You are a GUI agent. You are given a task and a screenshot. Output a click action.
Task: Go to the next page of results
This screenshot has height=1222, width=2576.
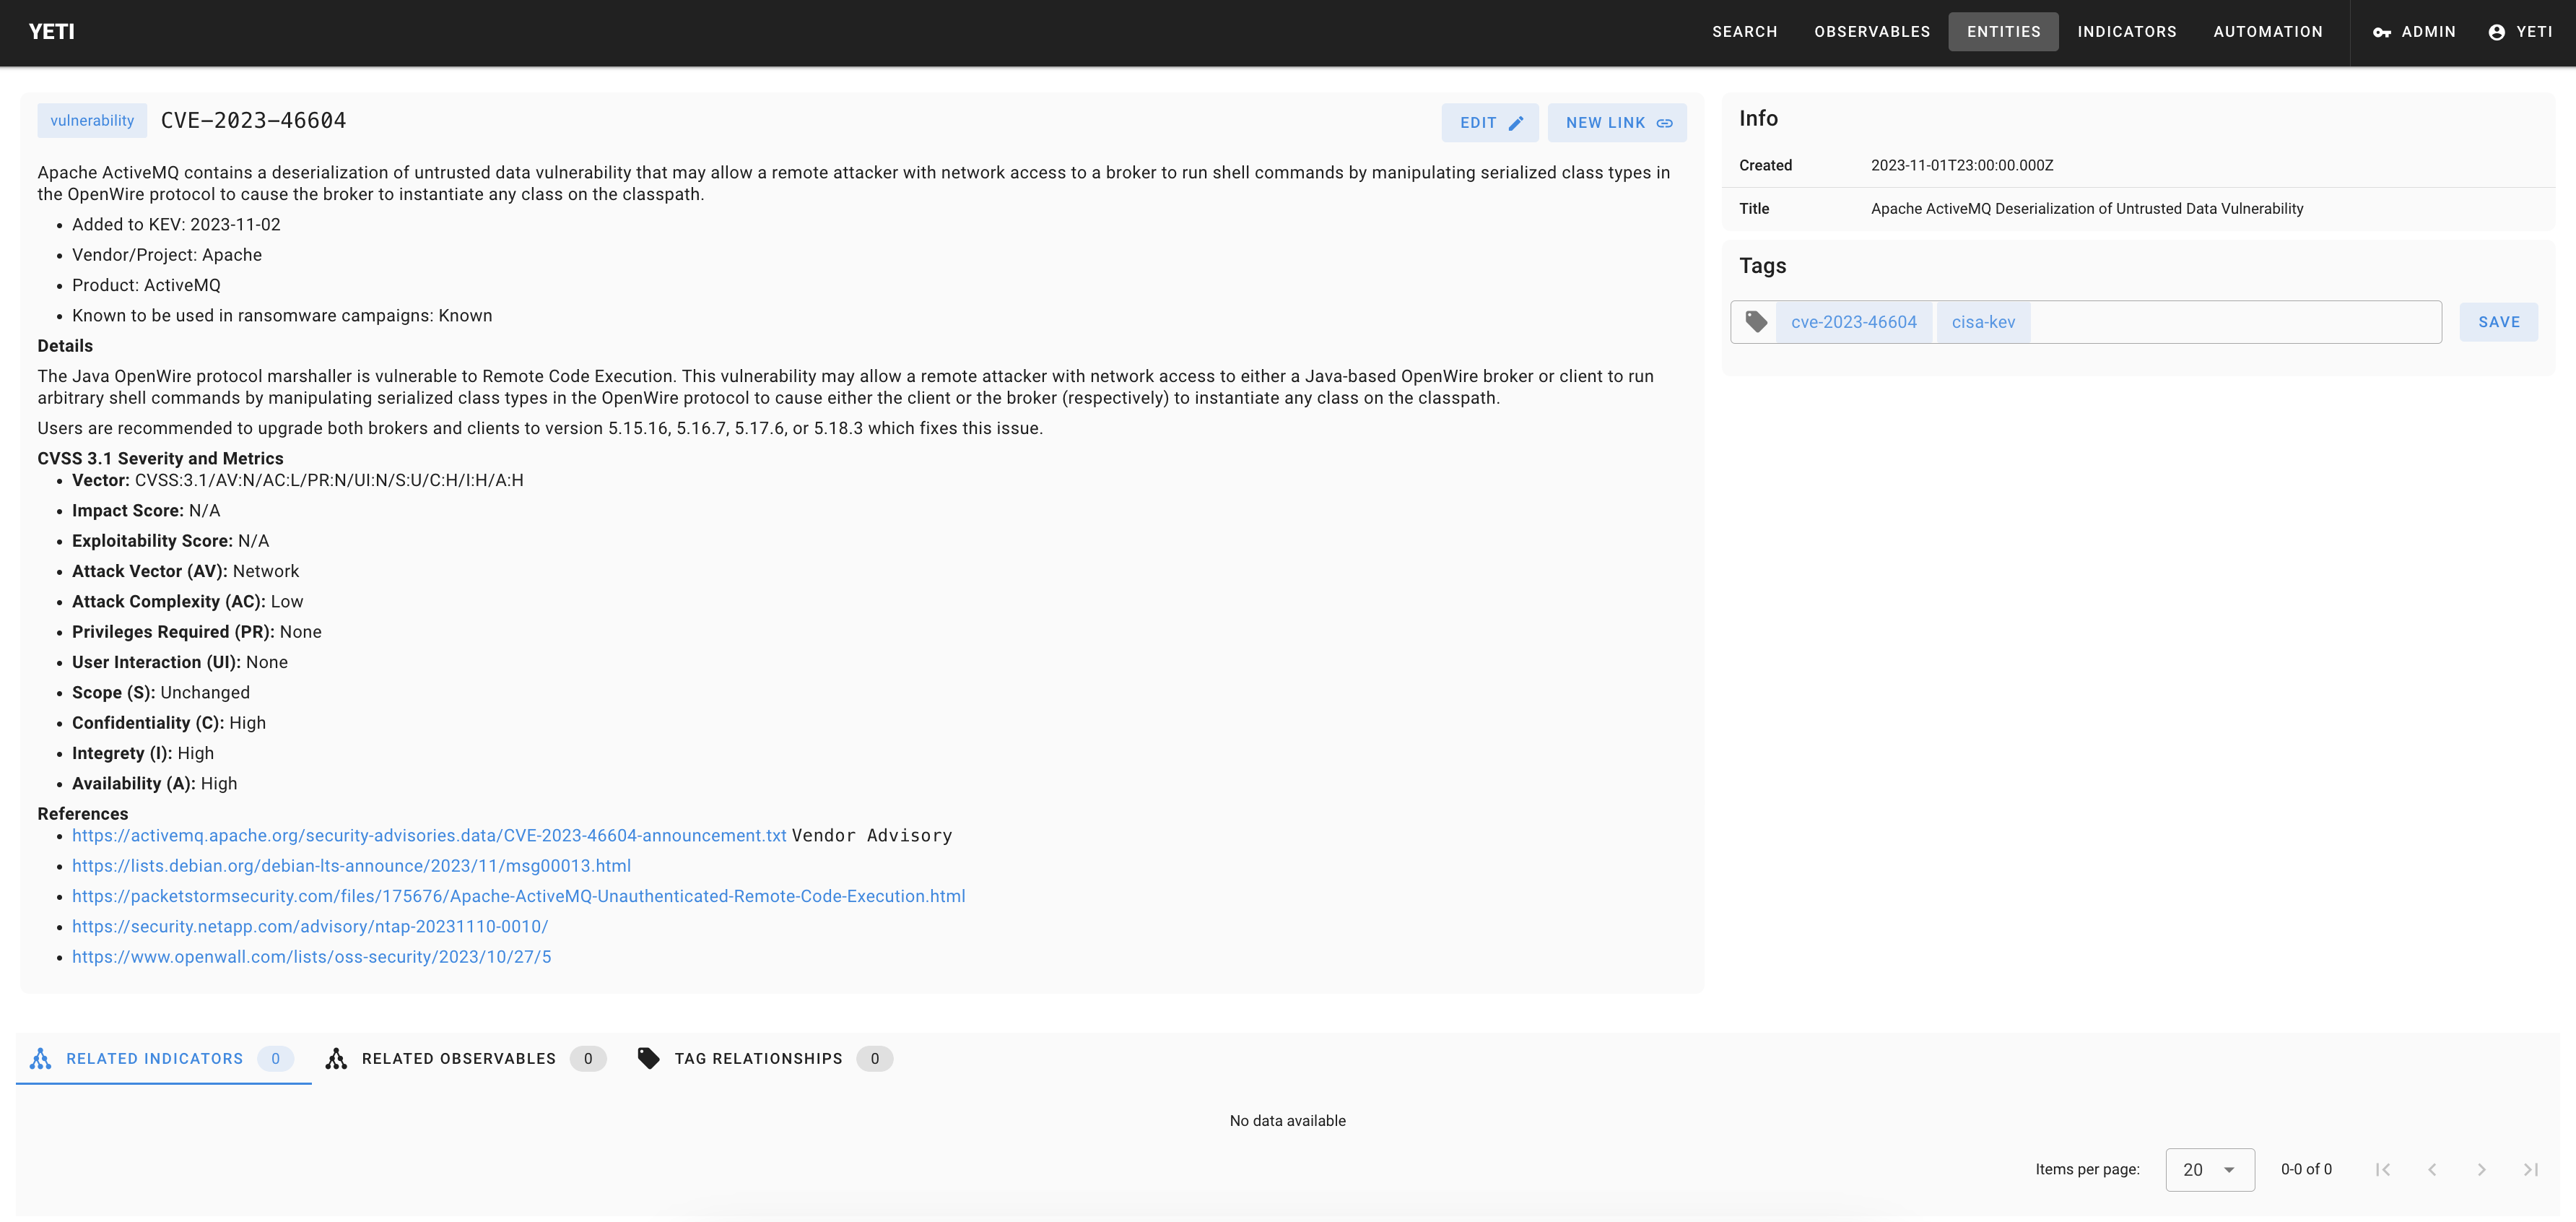2481,1169
